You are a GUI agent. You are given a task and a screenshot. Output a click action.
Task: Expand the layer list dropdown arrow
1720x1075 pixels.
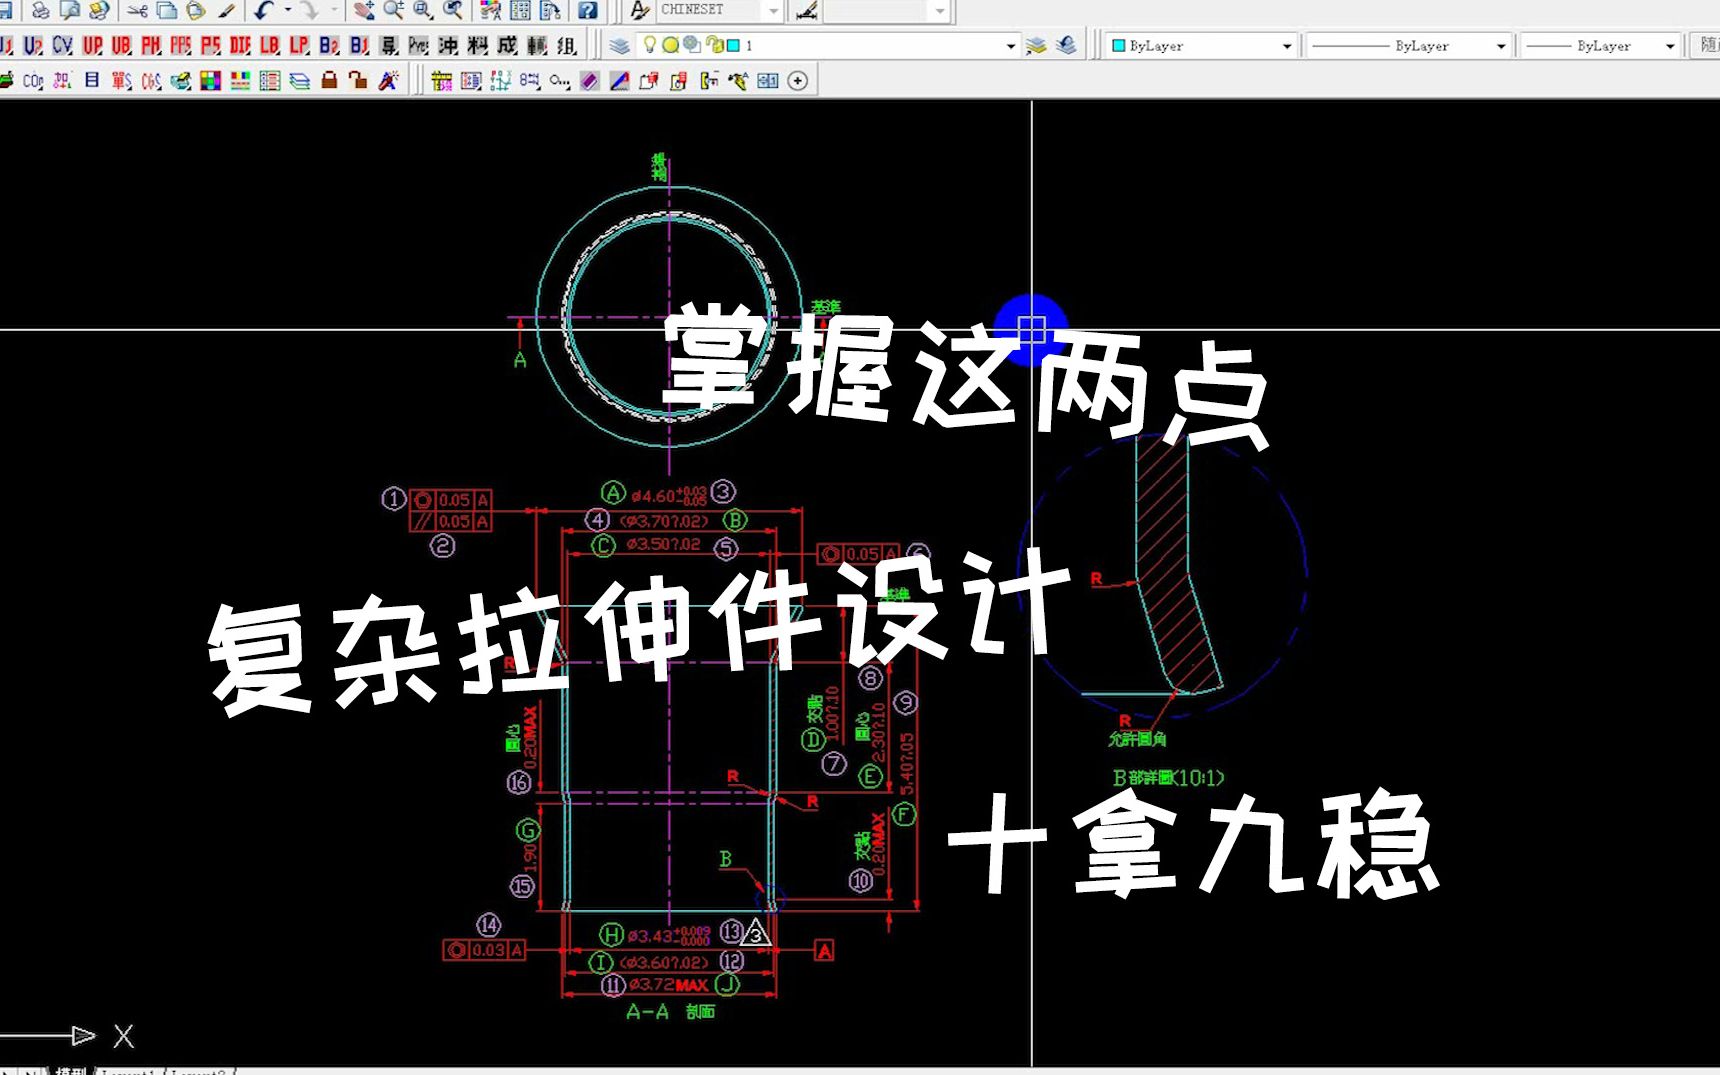click(1010, 46)
